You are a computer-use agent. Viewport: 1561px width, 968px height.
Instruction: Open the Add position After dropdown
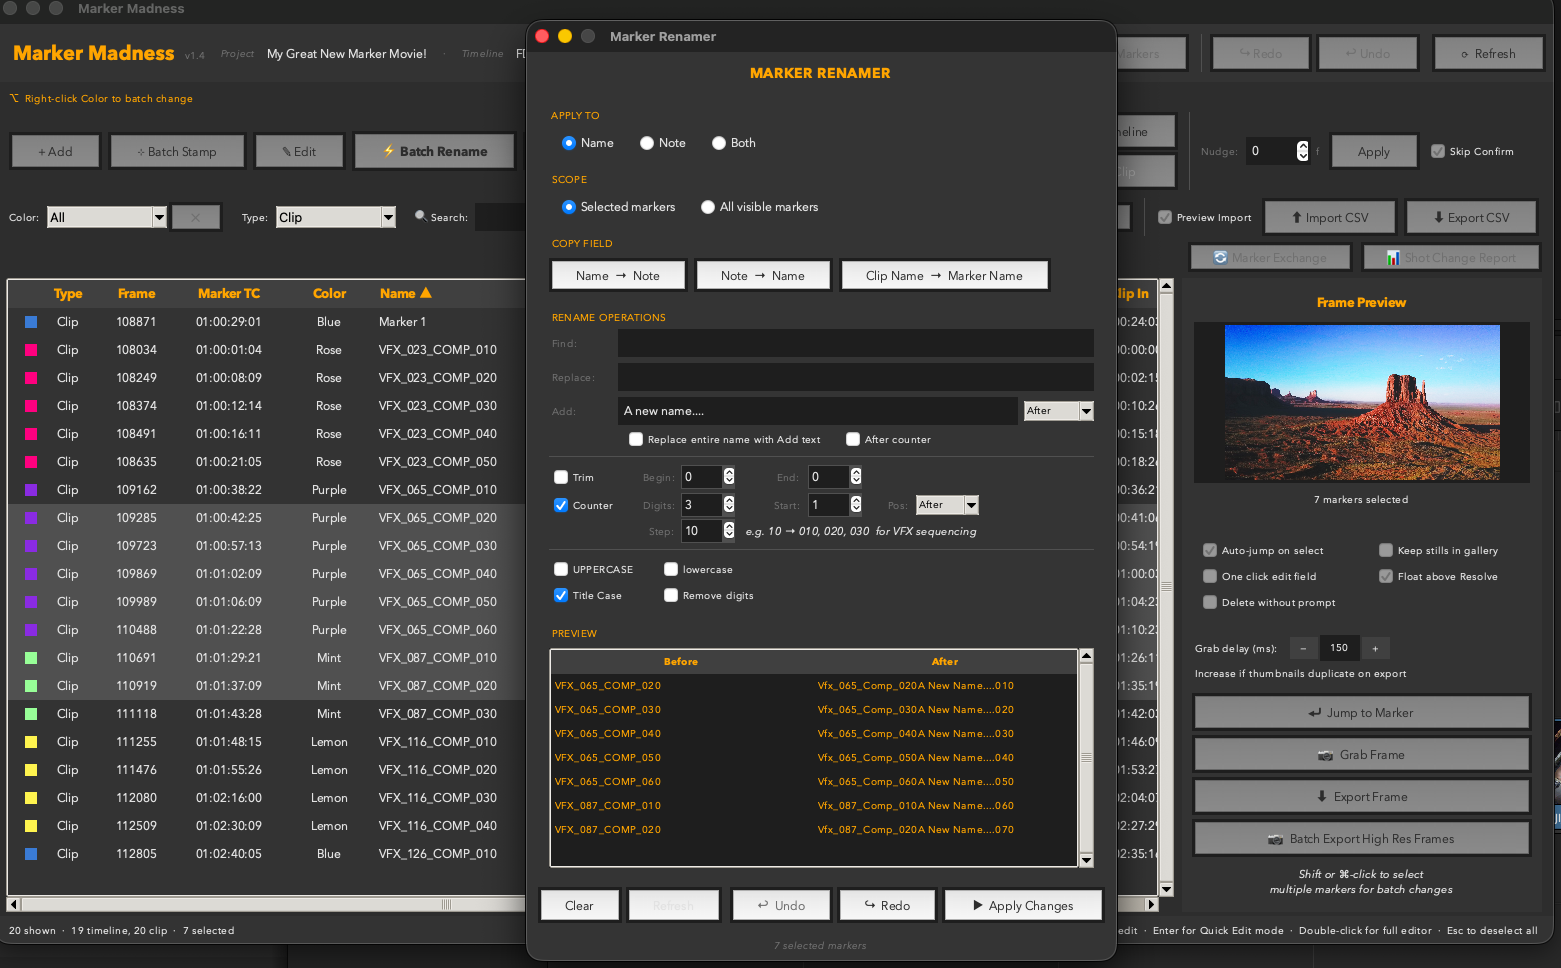click(x=1059, y=411)
